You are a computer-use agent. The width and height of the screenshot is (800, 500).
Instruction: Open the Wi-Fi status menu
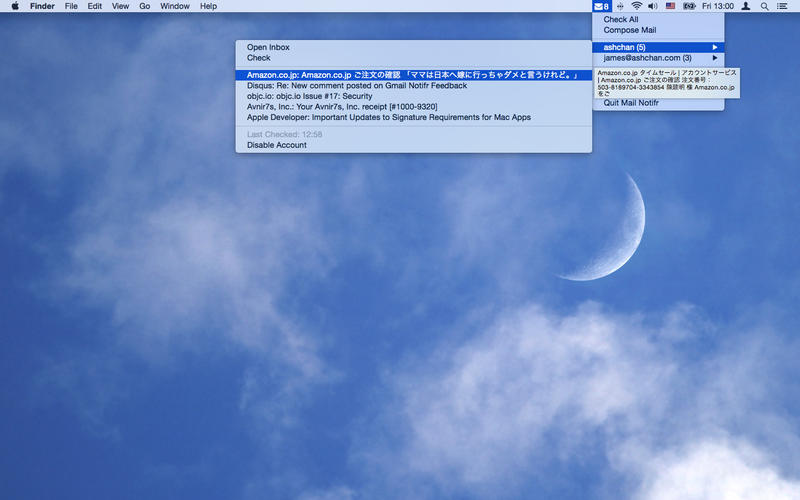coord(636,6)
